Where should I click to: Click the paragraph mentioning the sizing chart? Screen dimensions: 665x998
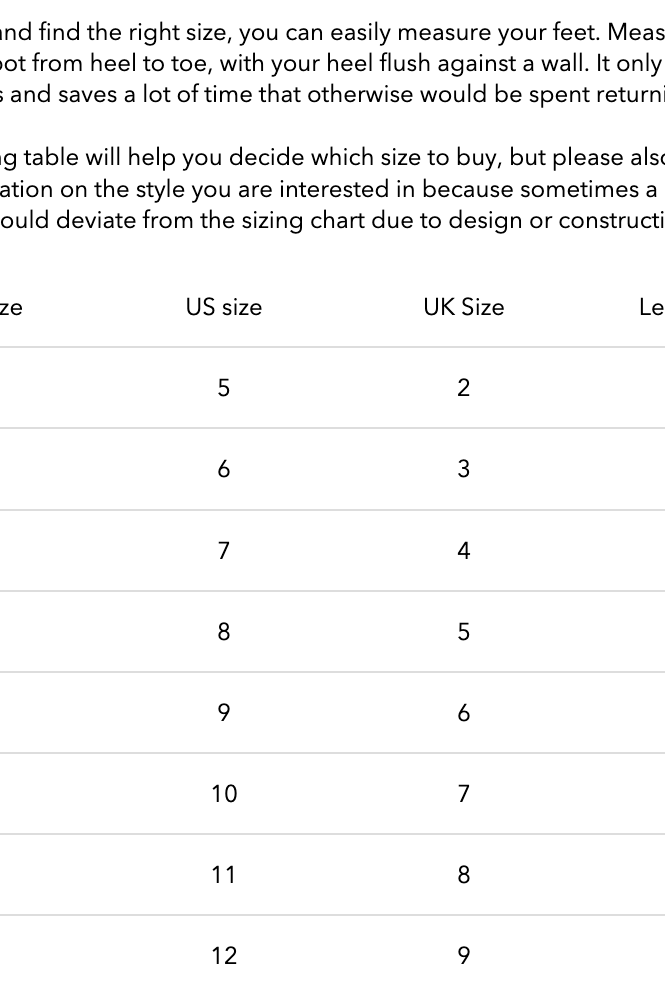[332, 189]
